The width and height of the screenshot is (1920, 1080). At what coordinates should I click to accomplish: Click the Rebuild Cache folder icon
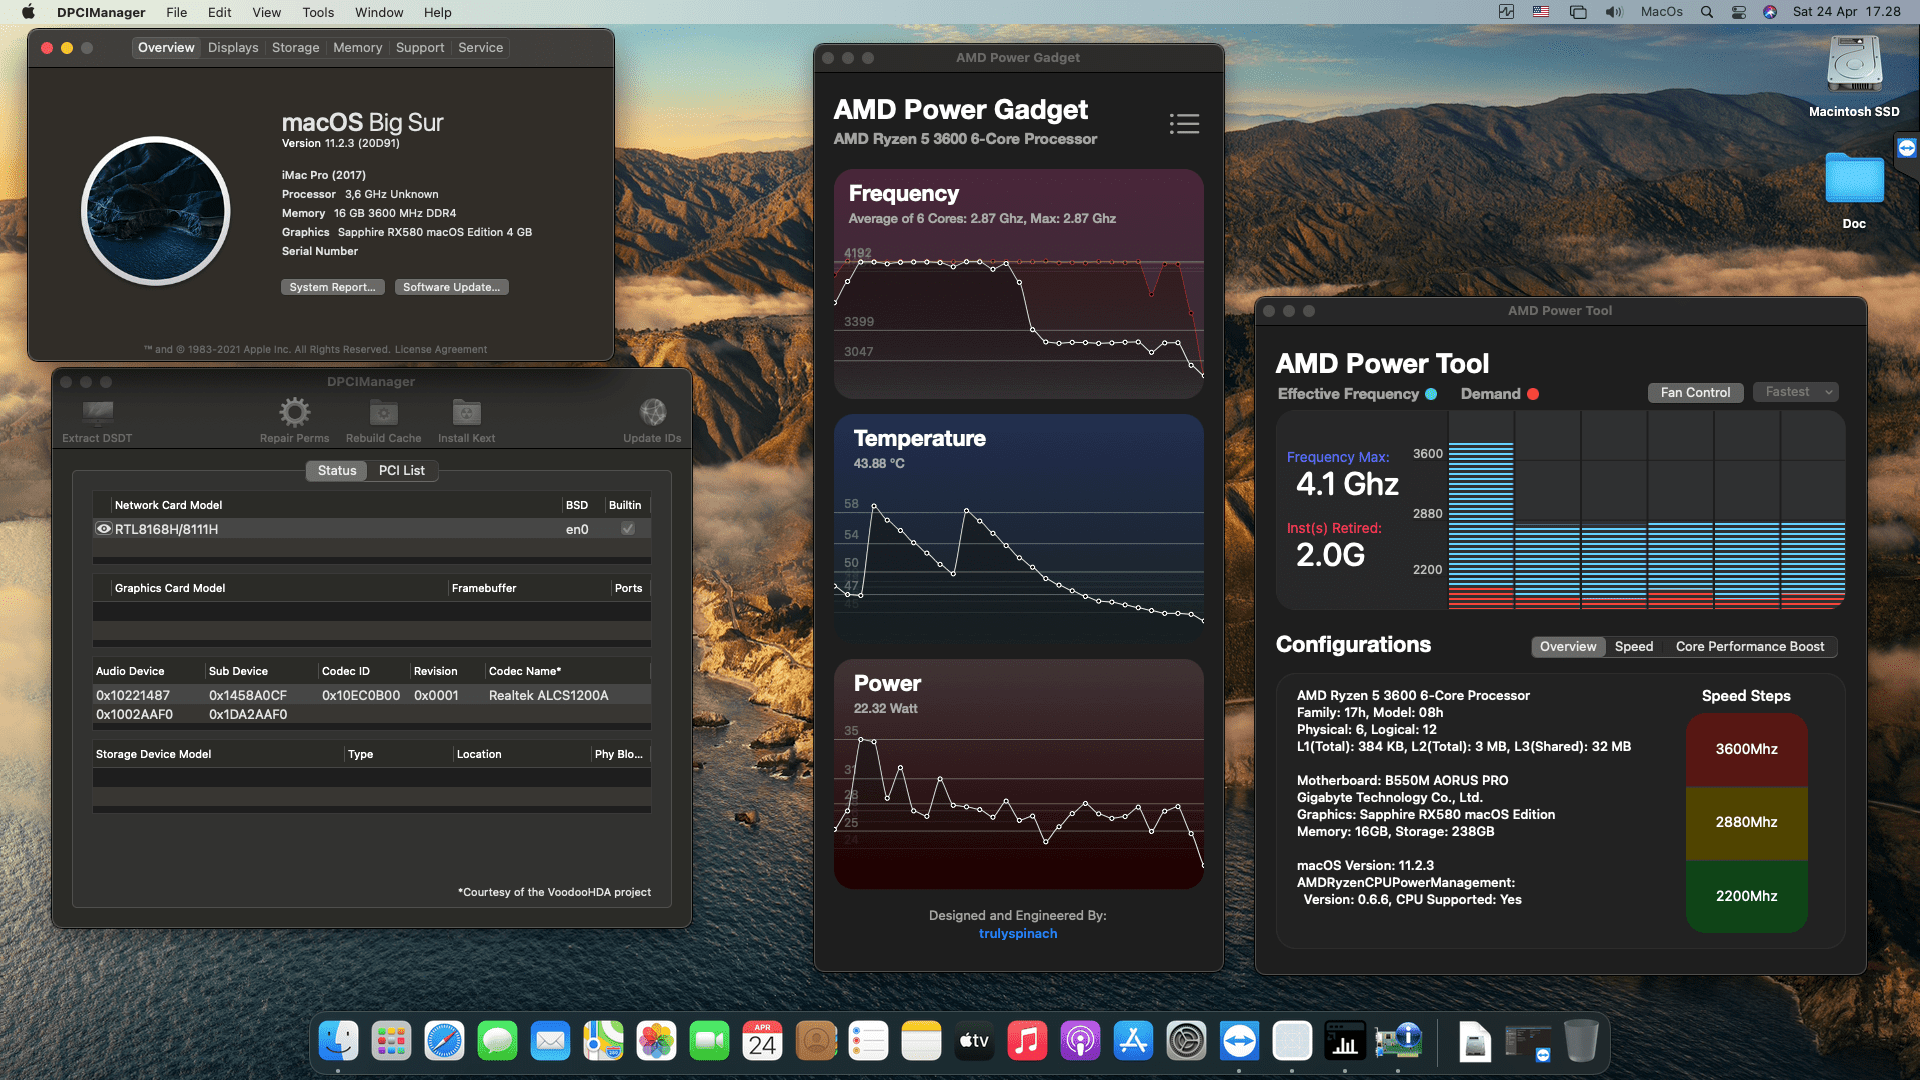pos(383,412)
